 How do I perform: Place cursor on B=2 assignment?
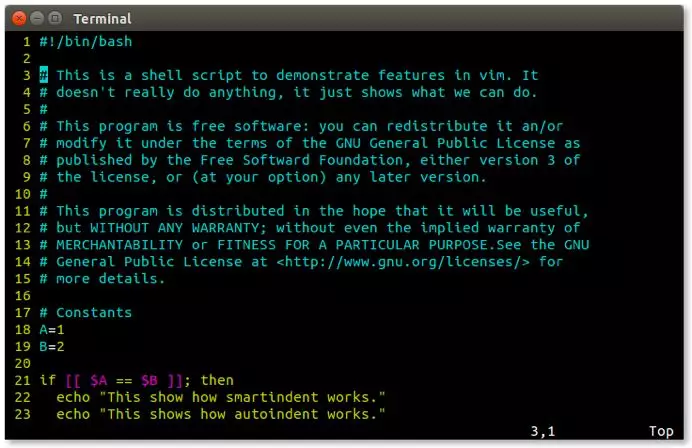52,346
